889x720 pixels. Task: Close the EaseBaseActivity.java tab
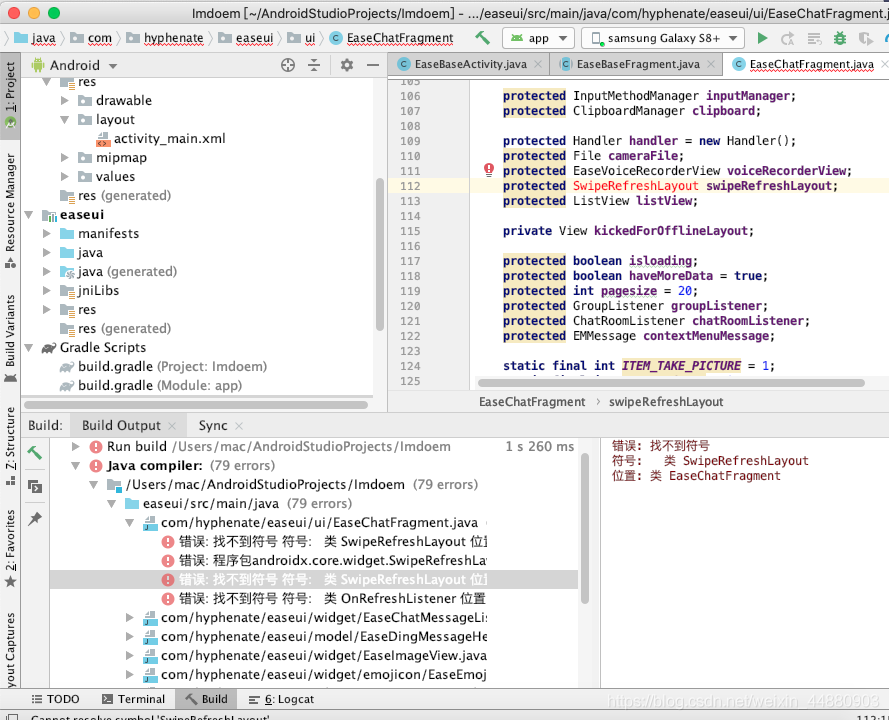click(538, 64)
